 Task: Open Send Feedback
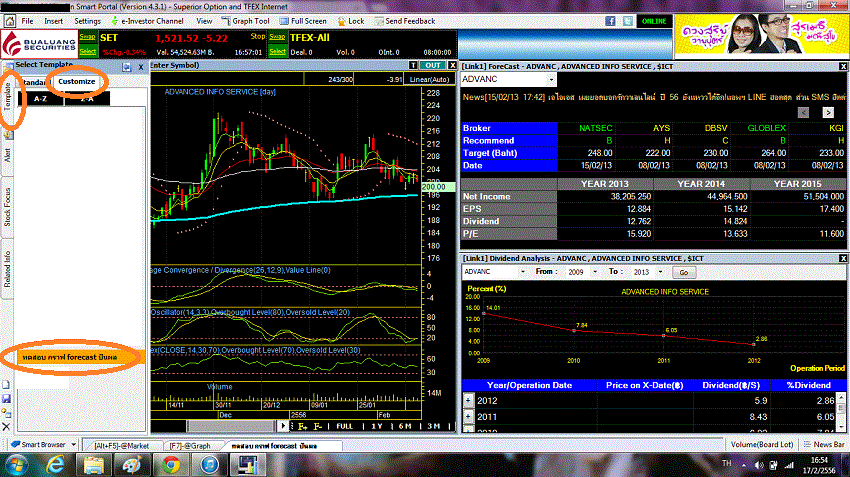(404, 21)
